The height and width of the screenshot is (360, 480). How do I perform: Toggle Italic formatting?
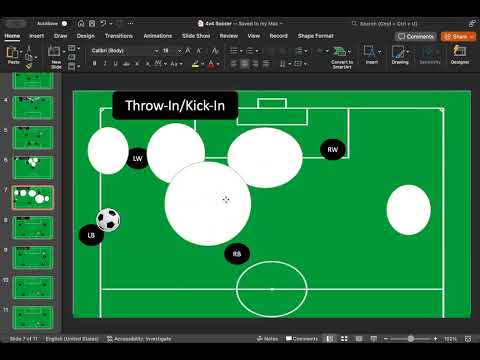[x=105, y=63]
